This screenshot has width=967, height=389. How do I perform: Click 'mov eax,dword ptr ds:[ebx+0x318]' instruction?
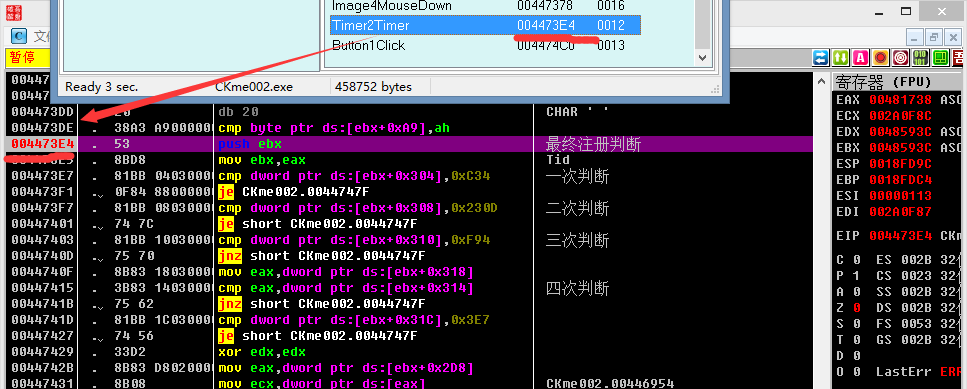[x=346, y=272]
